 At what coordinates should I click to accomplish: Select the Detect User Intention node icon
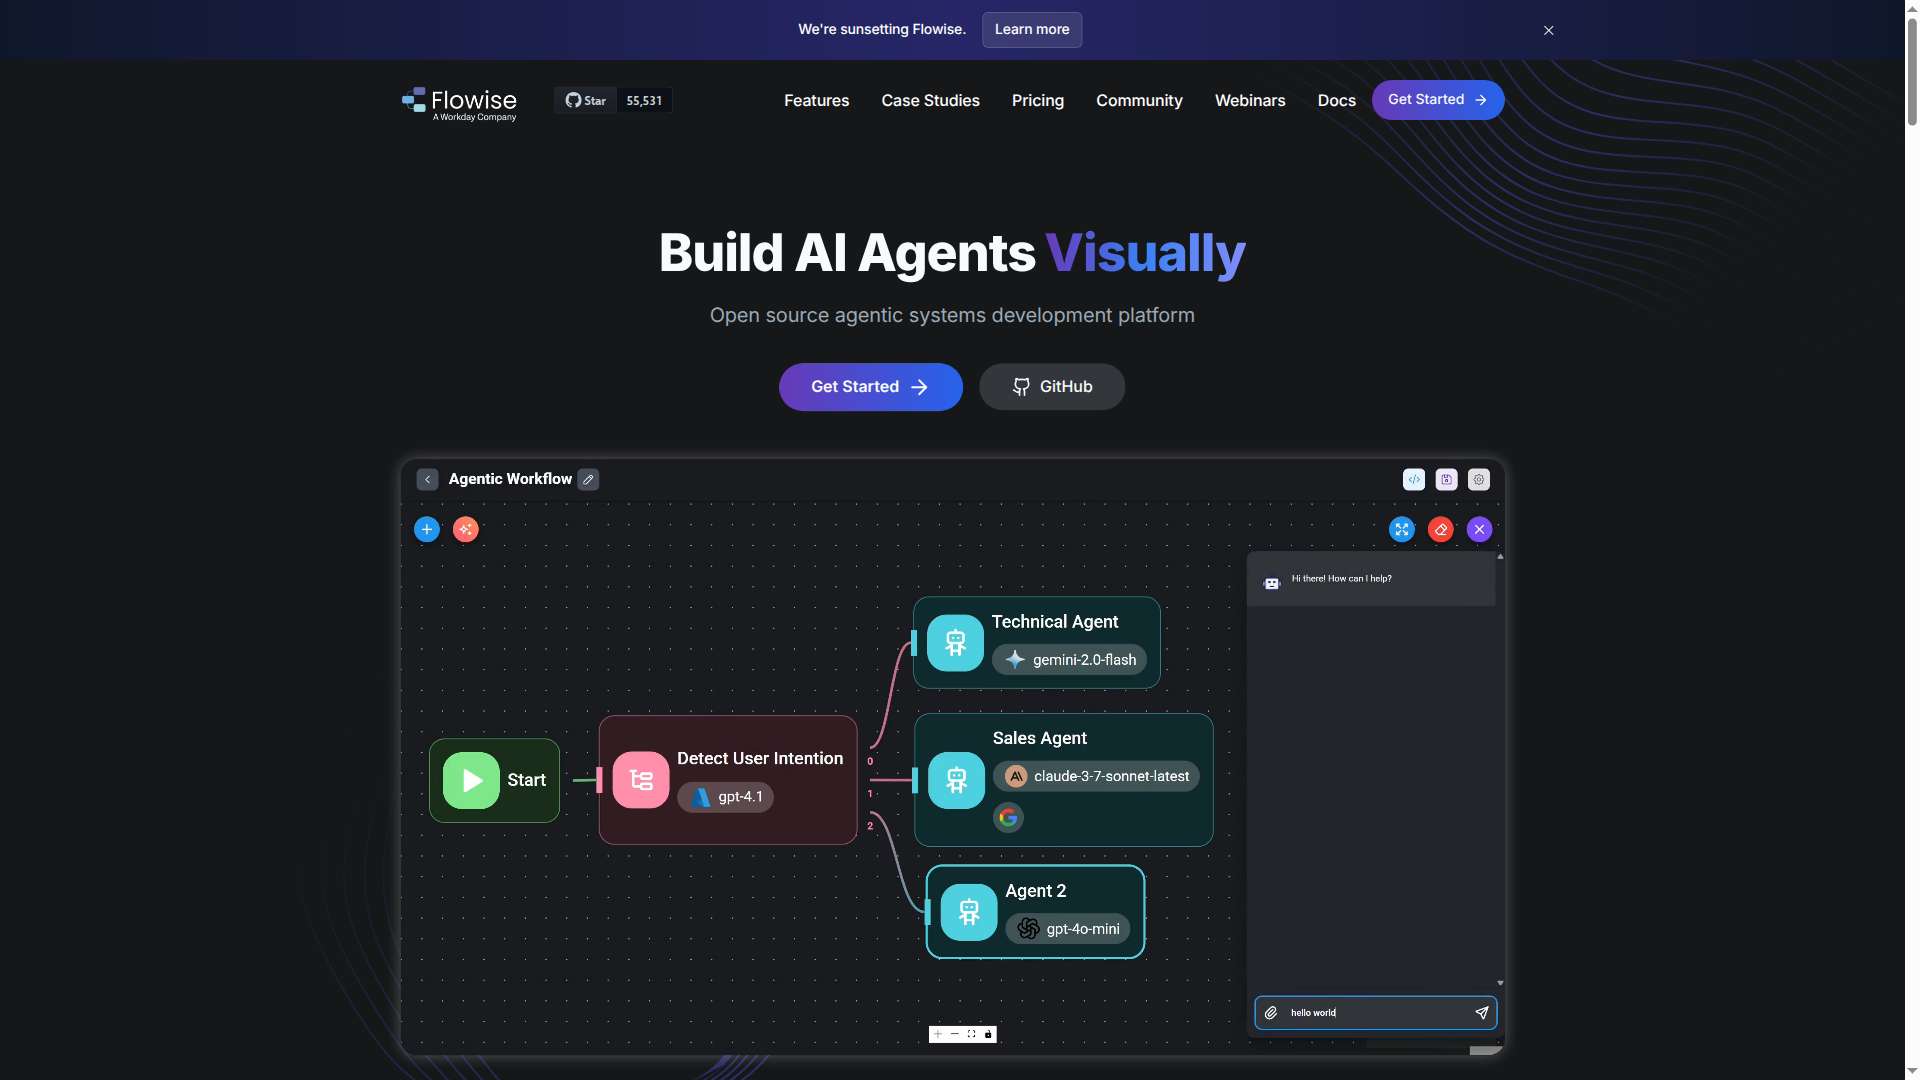641,780
